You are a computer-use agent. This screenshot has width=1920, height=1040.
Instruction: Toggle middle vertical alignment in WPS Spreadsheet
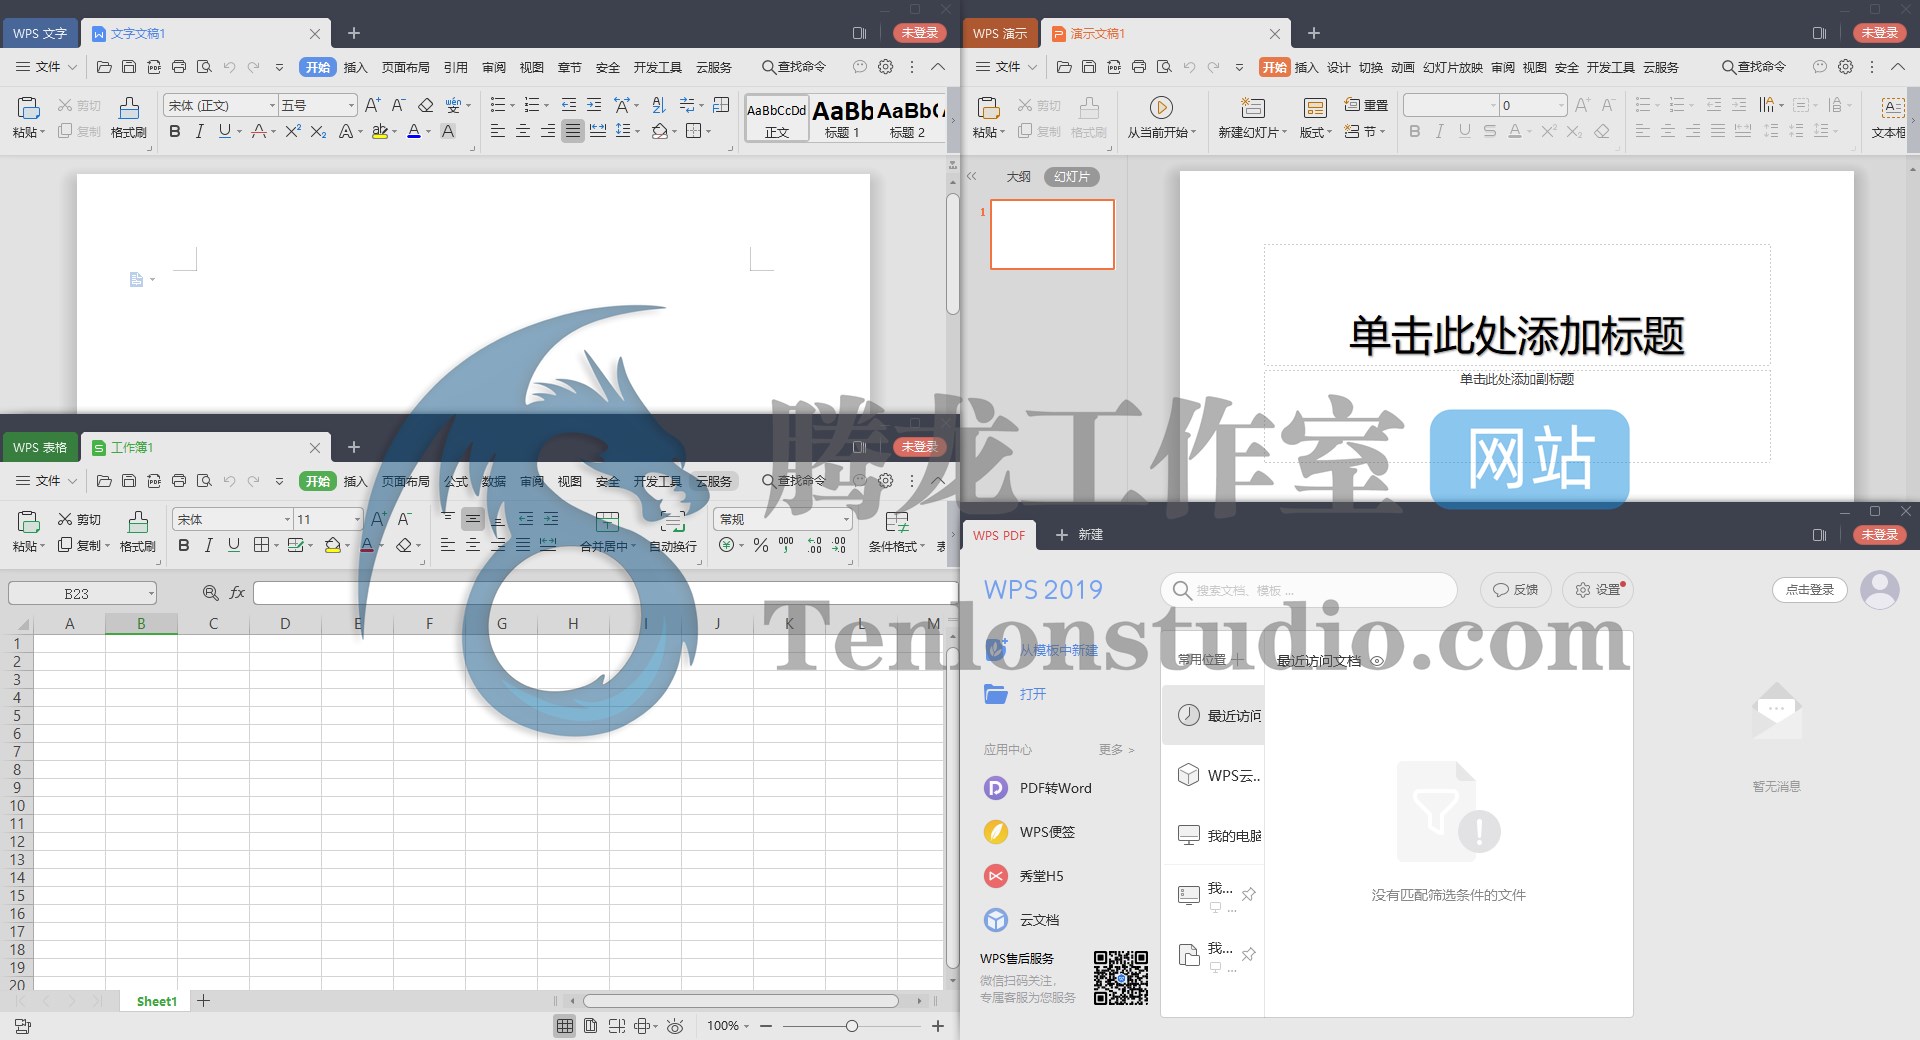tap(473, 519)
